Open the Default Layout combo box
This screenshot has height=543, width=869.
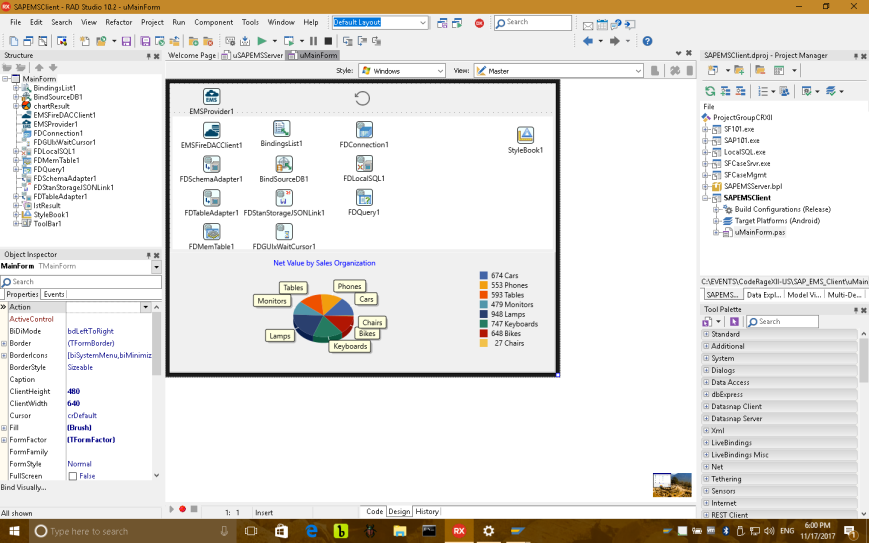(x=423, y=23)
